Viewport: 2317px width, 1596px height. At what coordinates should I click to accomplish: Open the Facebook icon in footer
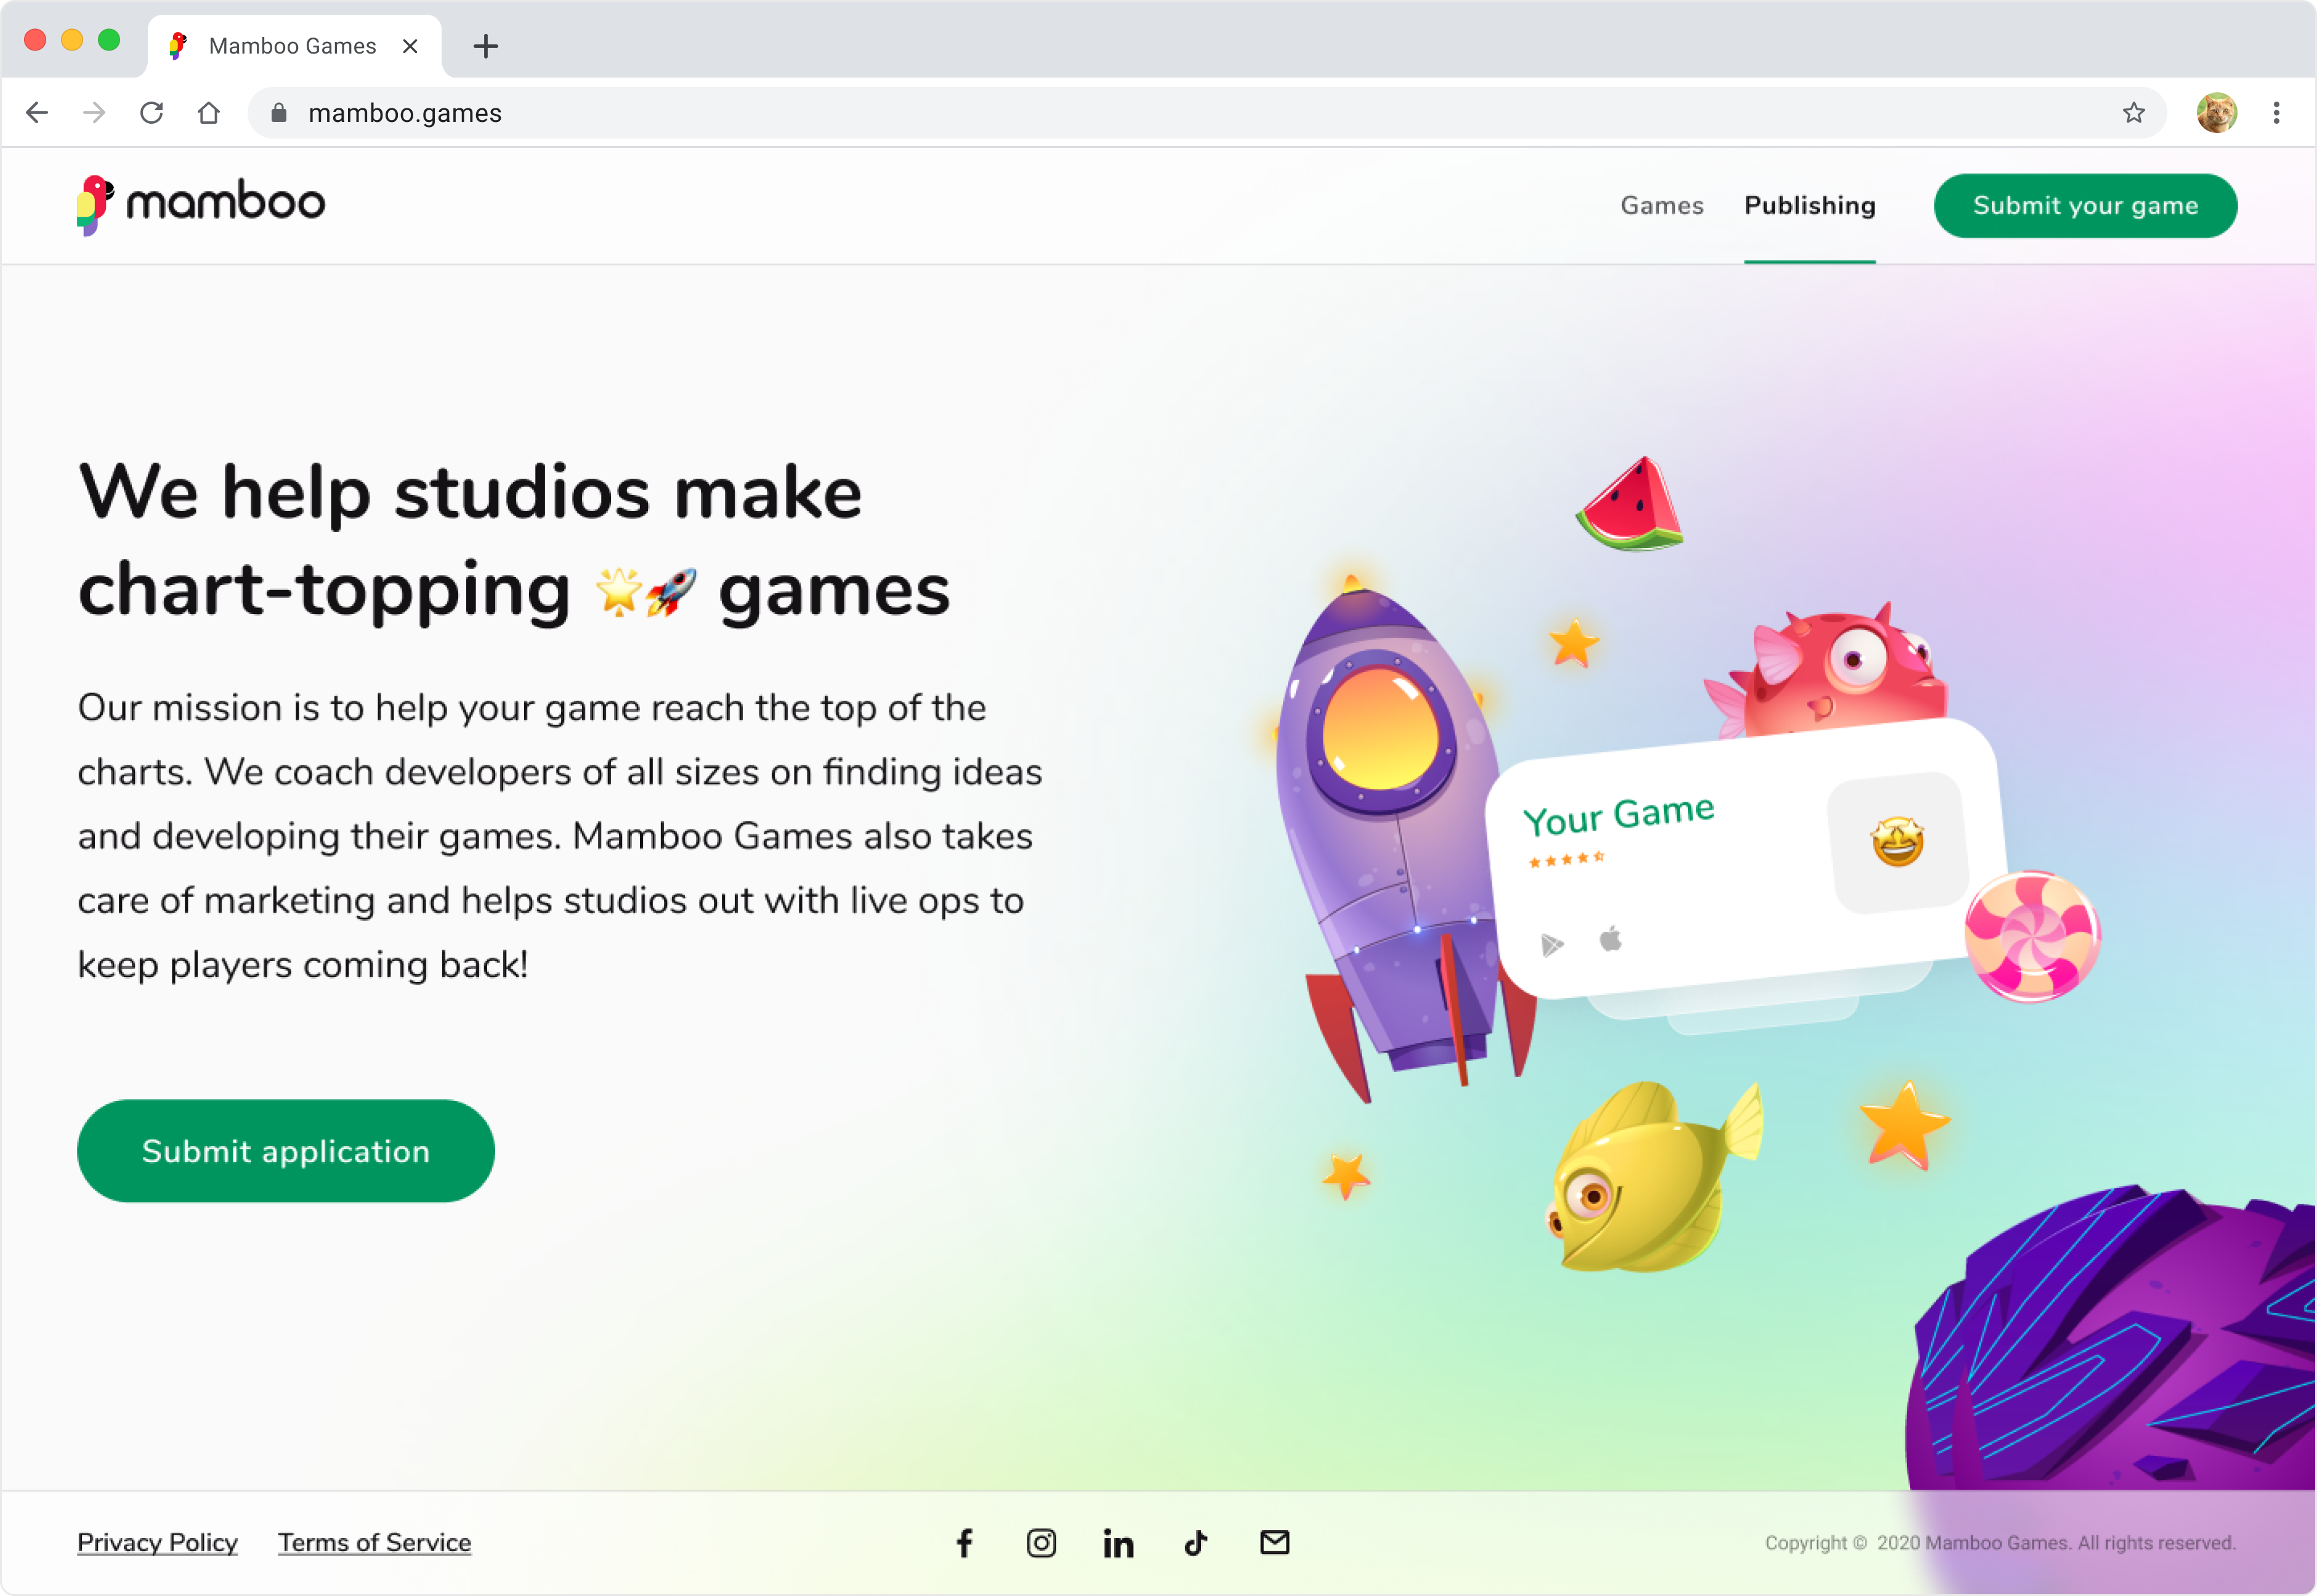click(x=964, y=1543)
